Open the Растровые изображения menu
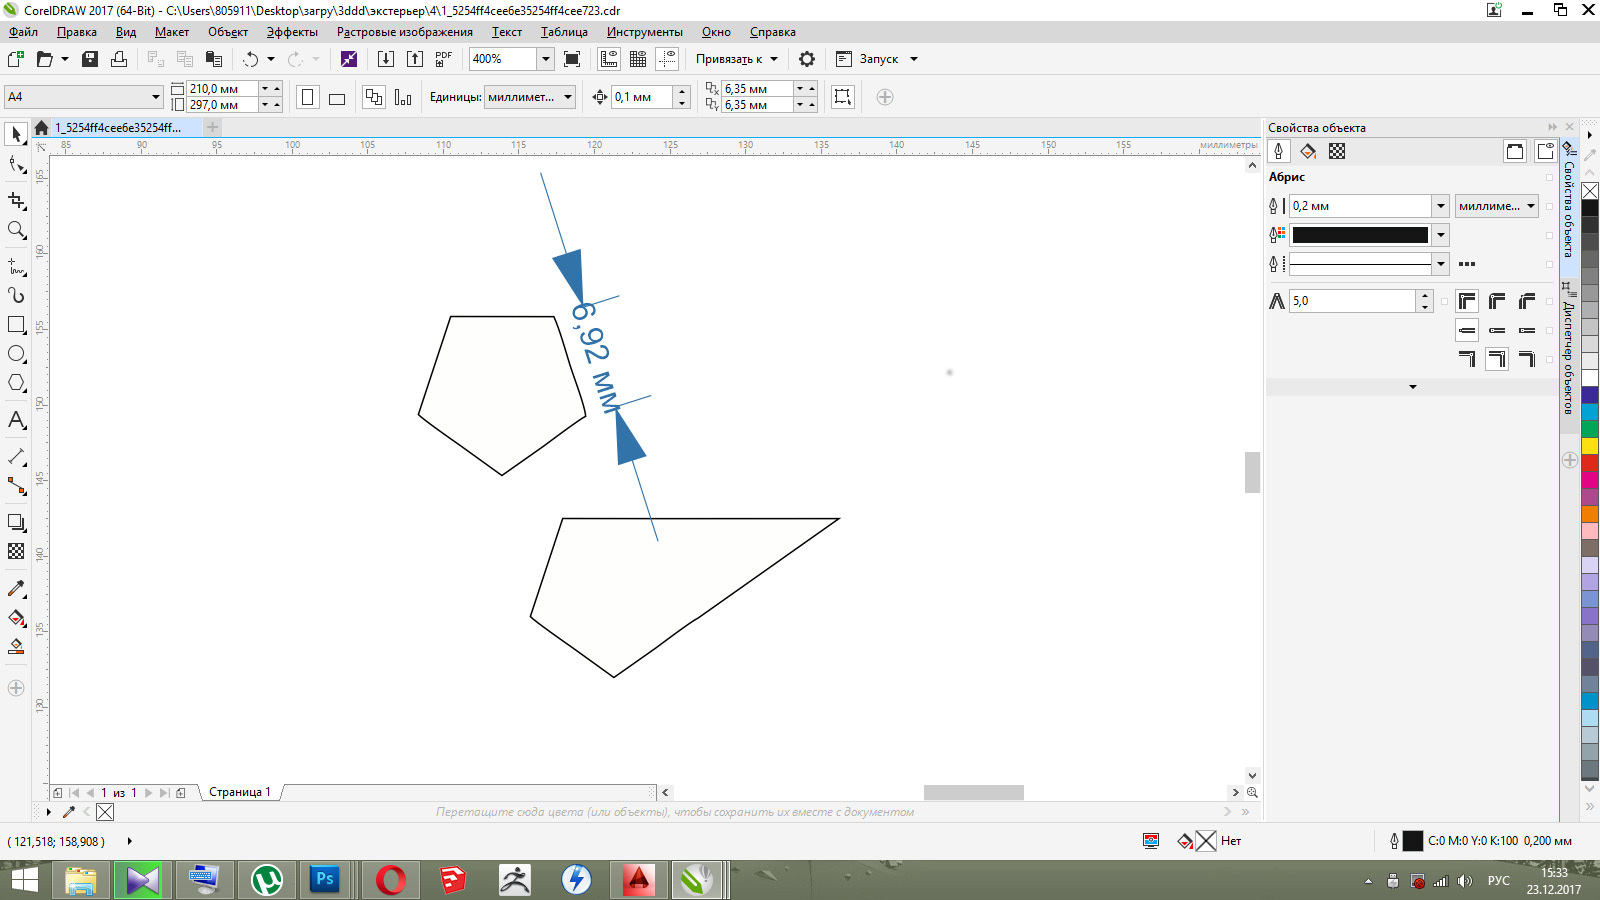 click(x=404, y=32)
